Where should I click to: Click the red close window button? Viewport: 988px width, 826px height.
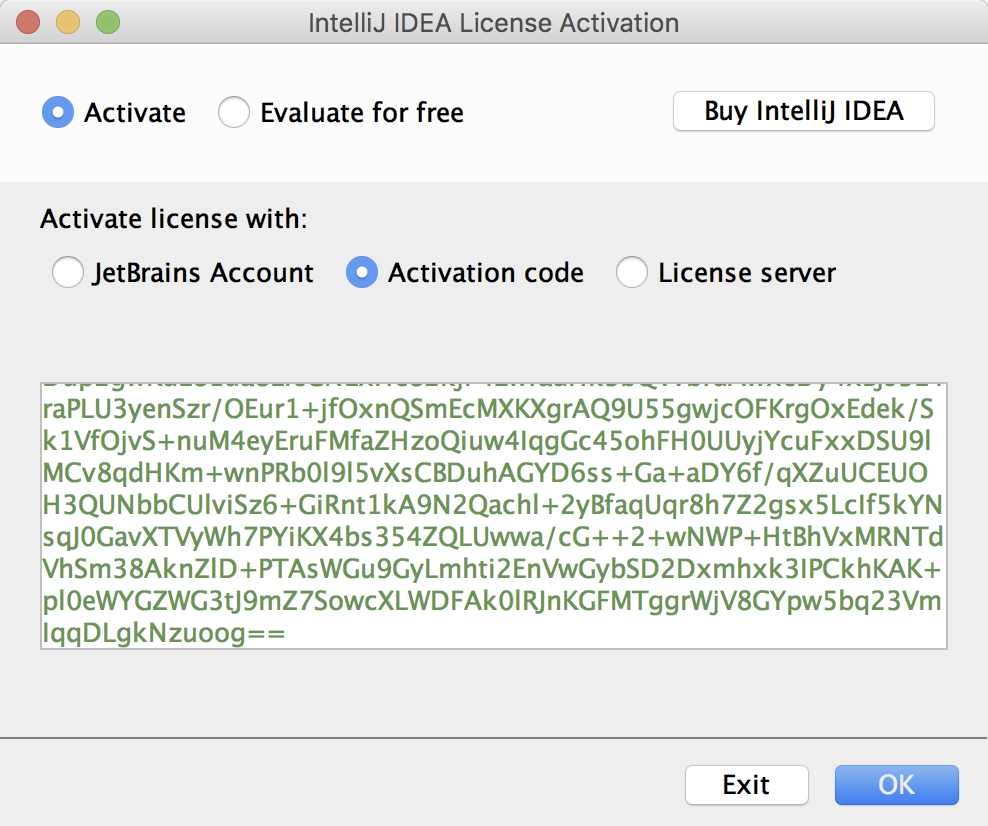[x=28, y=22]
